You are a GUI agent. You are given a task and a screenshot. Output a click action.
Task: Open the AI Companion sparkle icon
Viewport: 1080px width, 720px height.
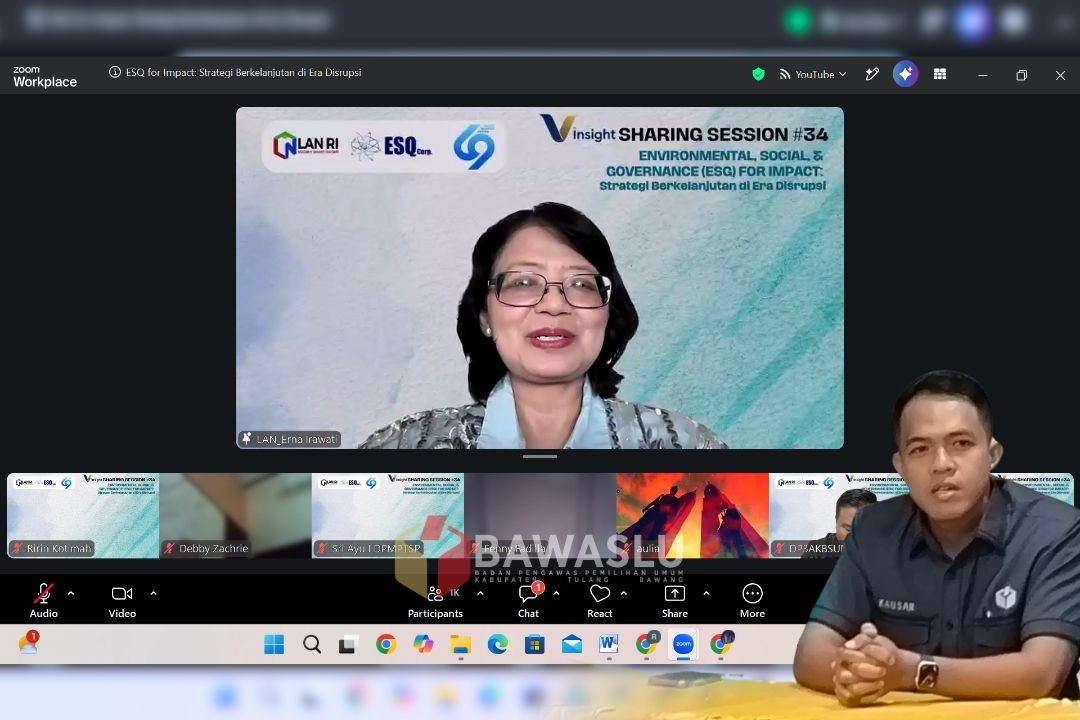click(905, 74)
